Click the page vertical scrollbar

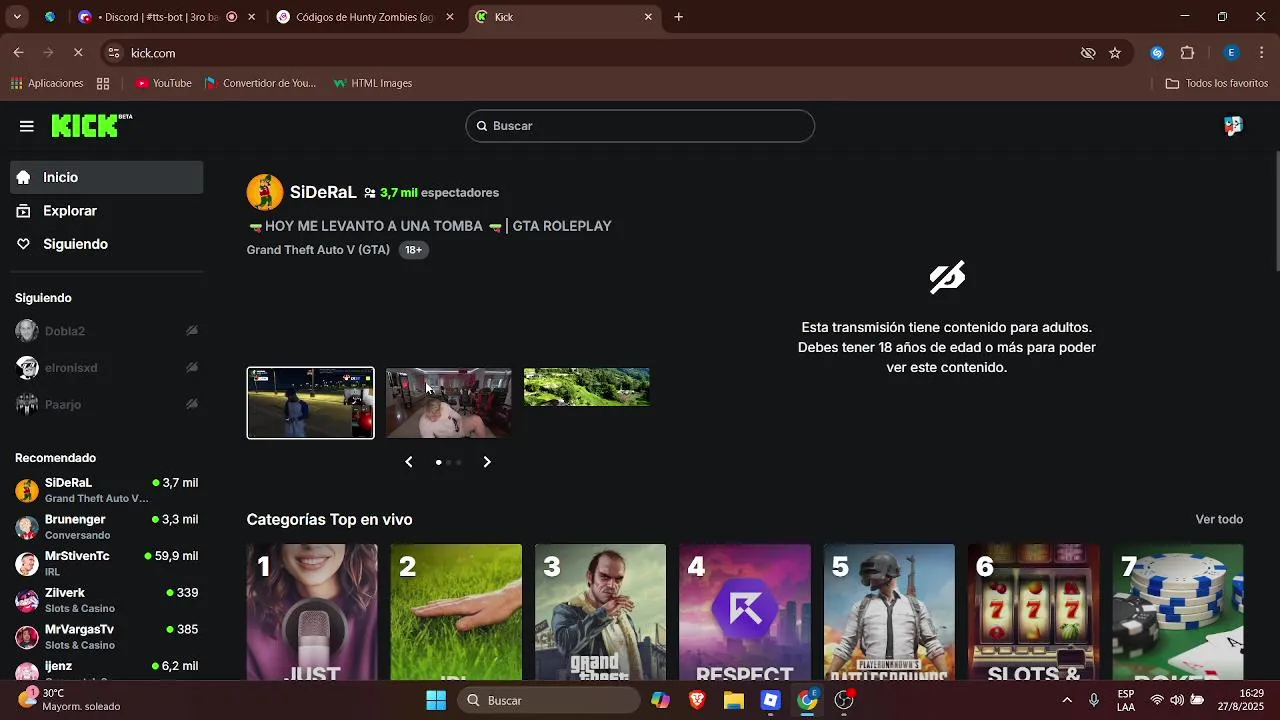pos(1276,210)
